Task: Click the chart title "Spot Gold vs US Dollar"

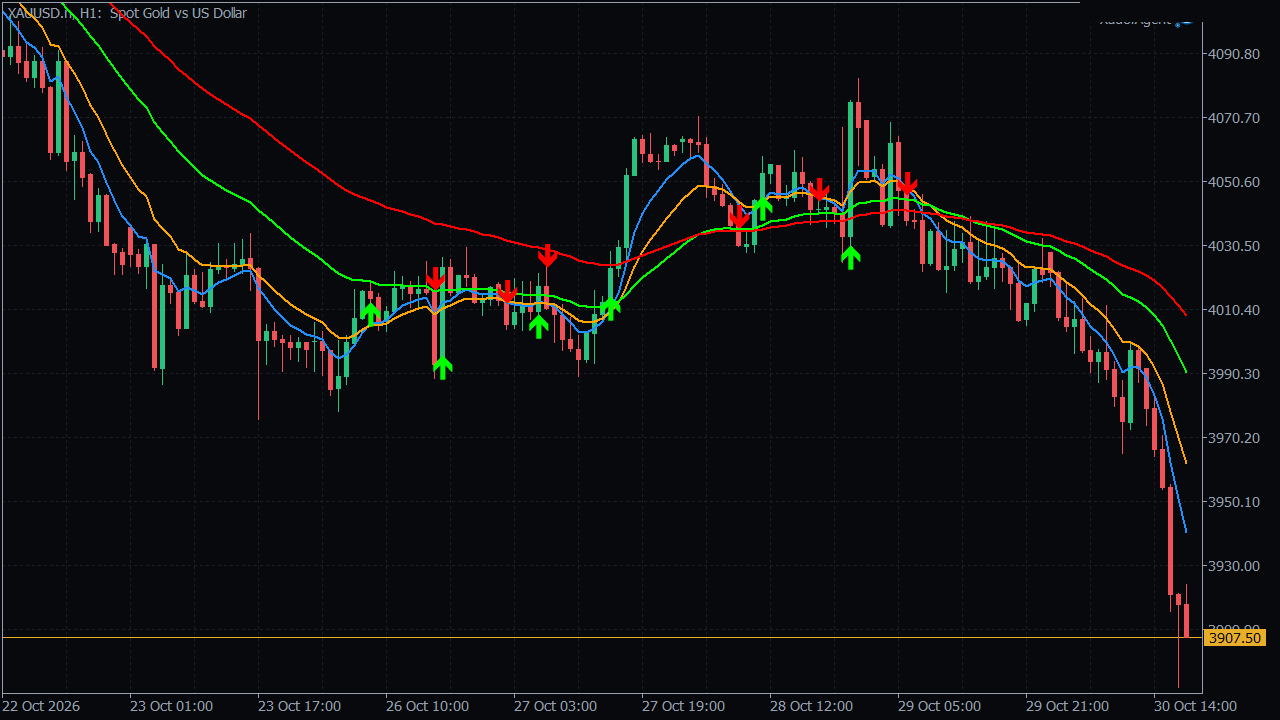Action: point(178,13)
